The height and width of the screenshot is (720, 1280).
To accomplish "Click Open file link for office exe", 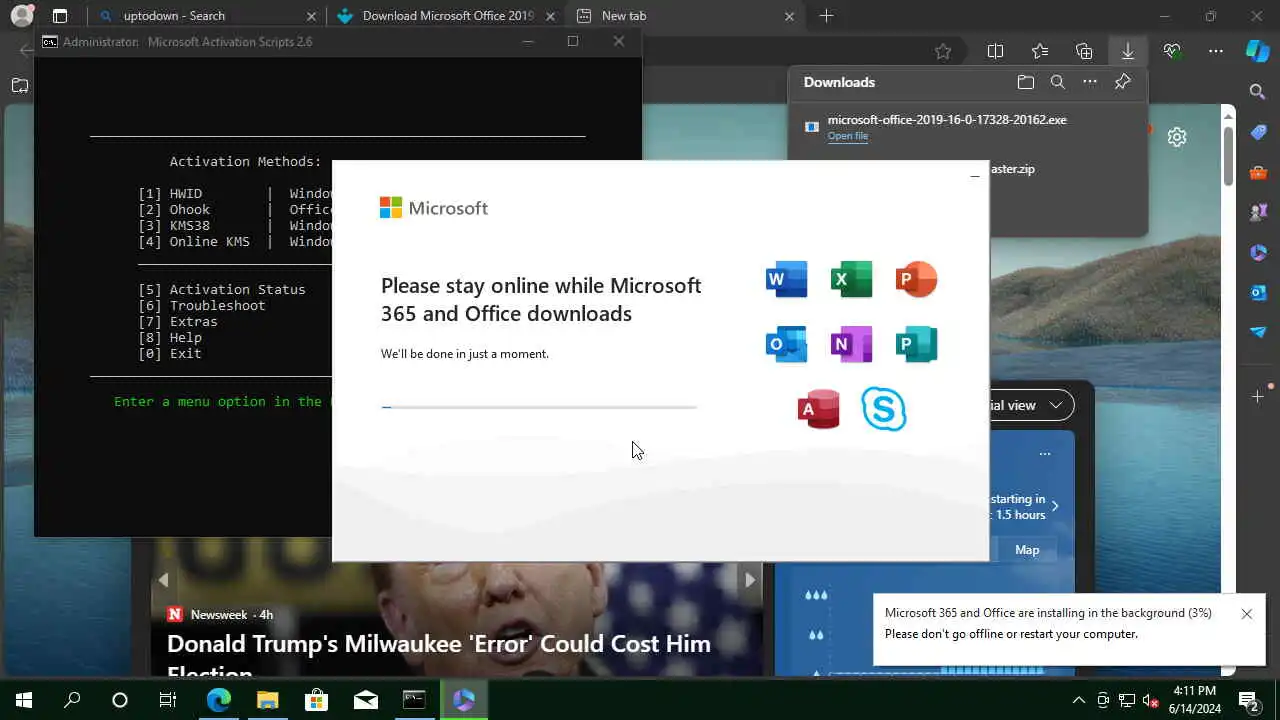I will click(x=847, y=136).
